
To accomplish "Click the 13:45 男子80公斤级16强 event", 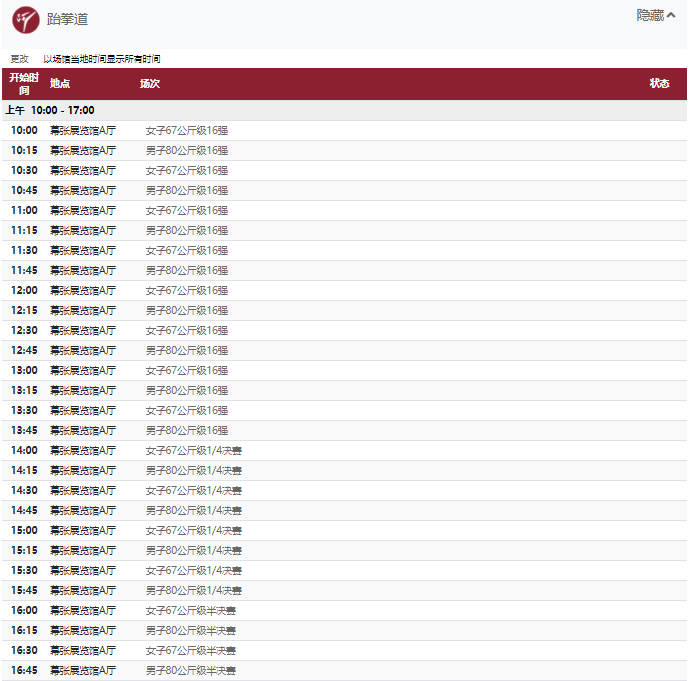I will [187, 431].
